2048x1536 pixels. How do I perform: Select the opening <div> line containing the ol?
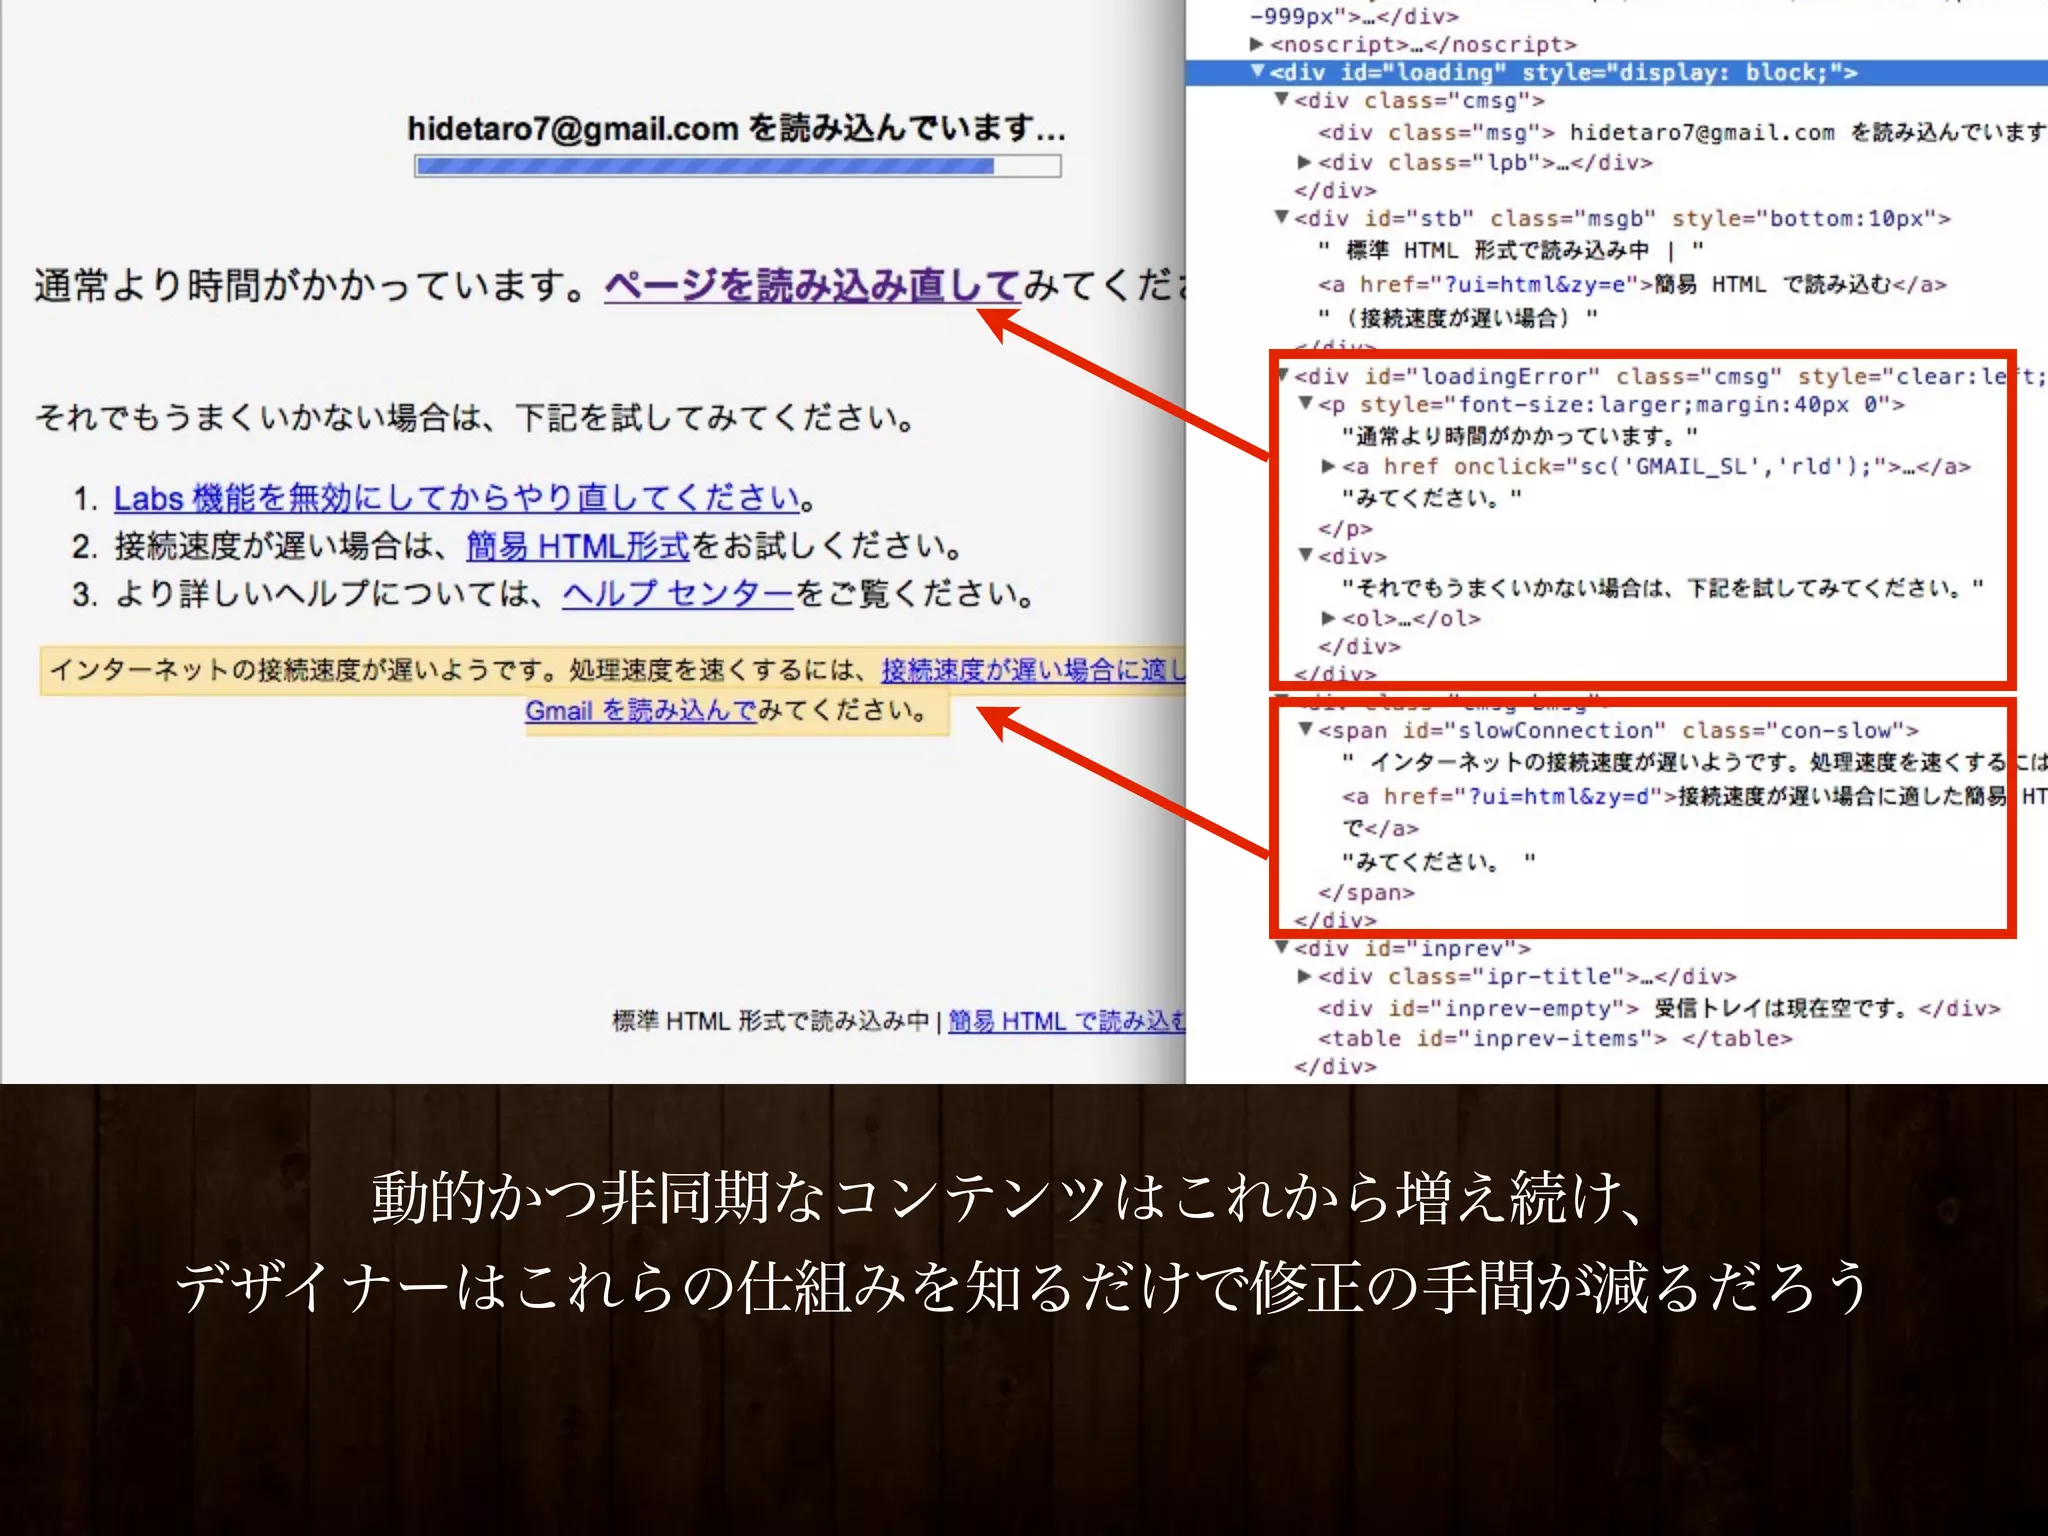tap(1352, 556)
